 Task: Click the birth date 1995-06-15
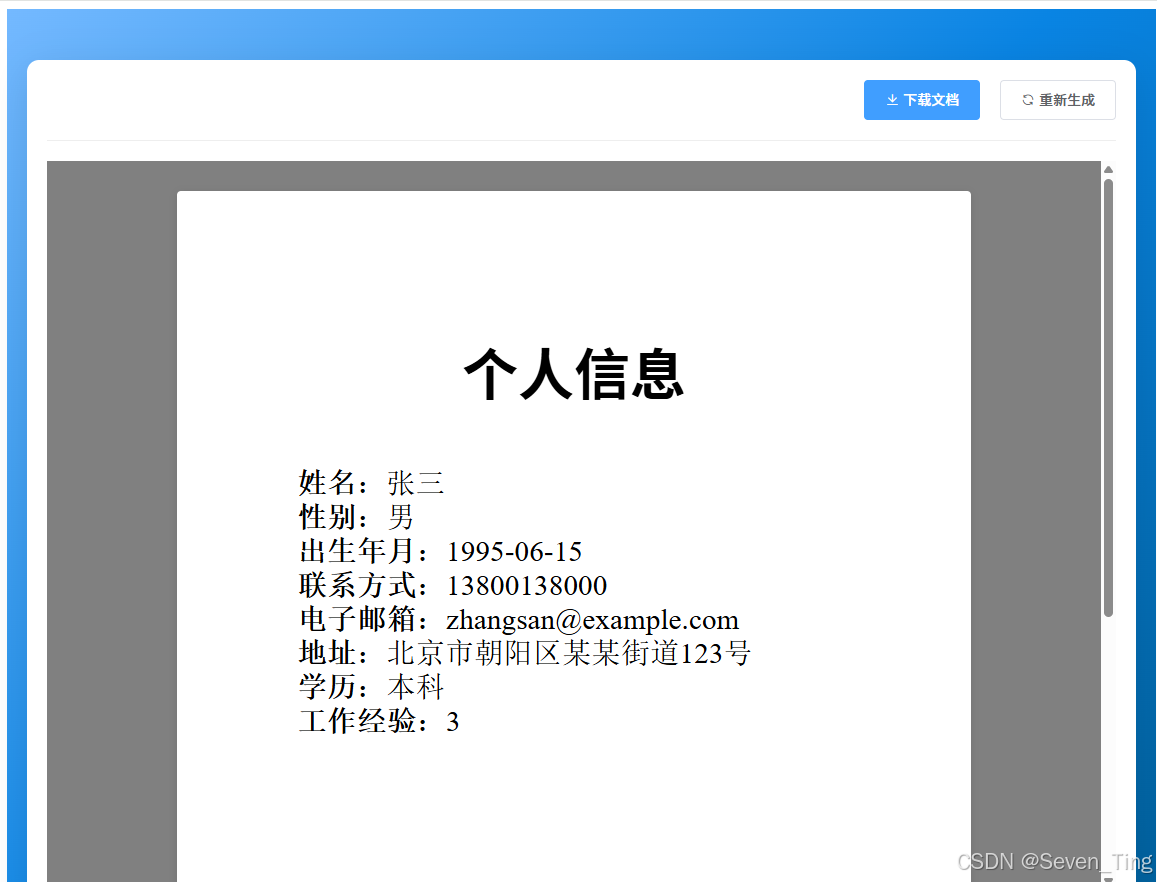coord(514,551)
